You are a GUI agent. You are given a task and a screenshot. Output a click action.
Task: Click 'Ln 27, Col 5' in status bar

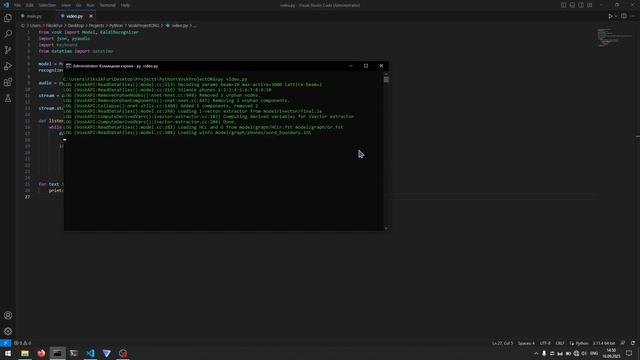click(x=502, y=343)
